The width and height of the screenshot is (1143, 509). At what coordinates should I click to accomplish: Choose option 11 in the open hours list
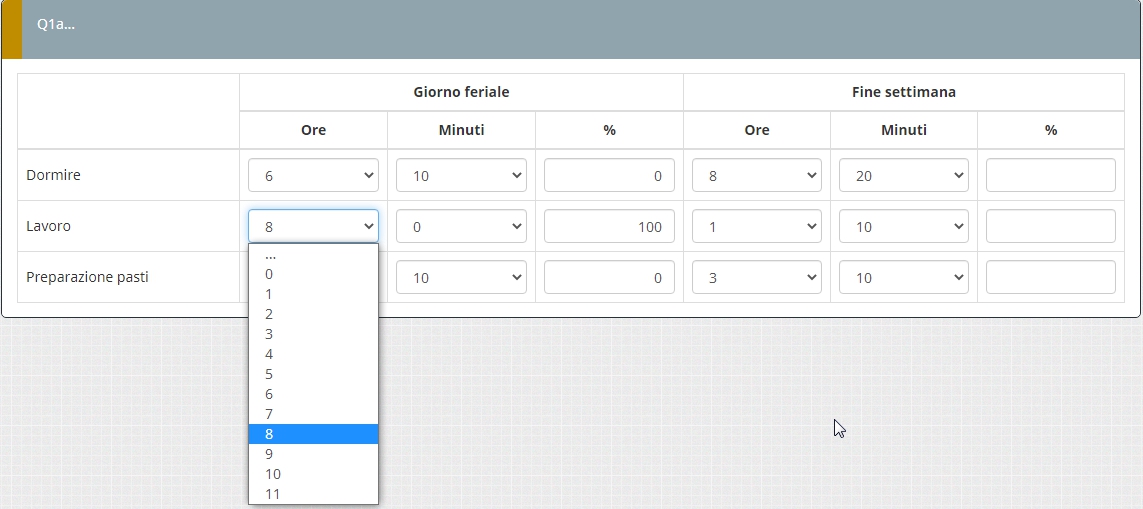(313, 494)
